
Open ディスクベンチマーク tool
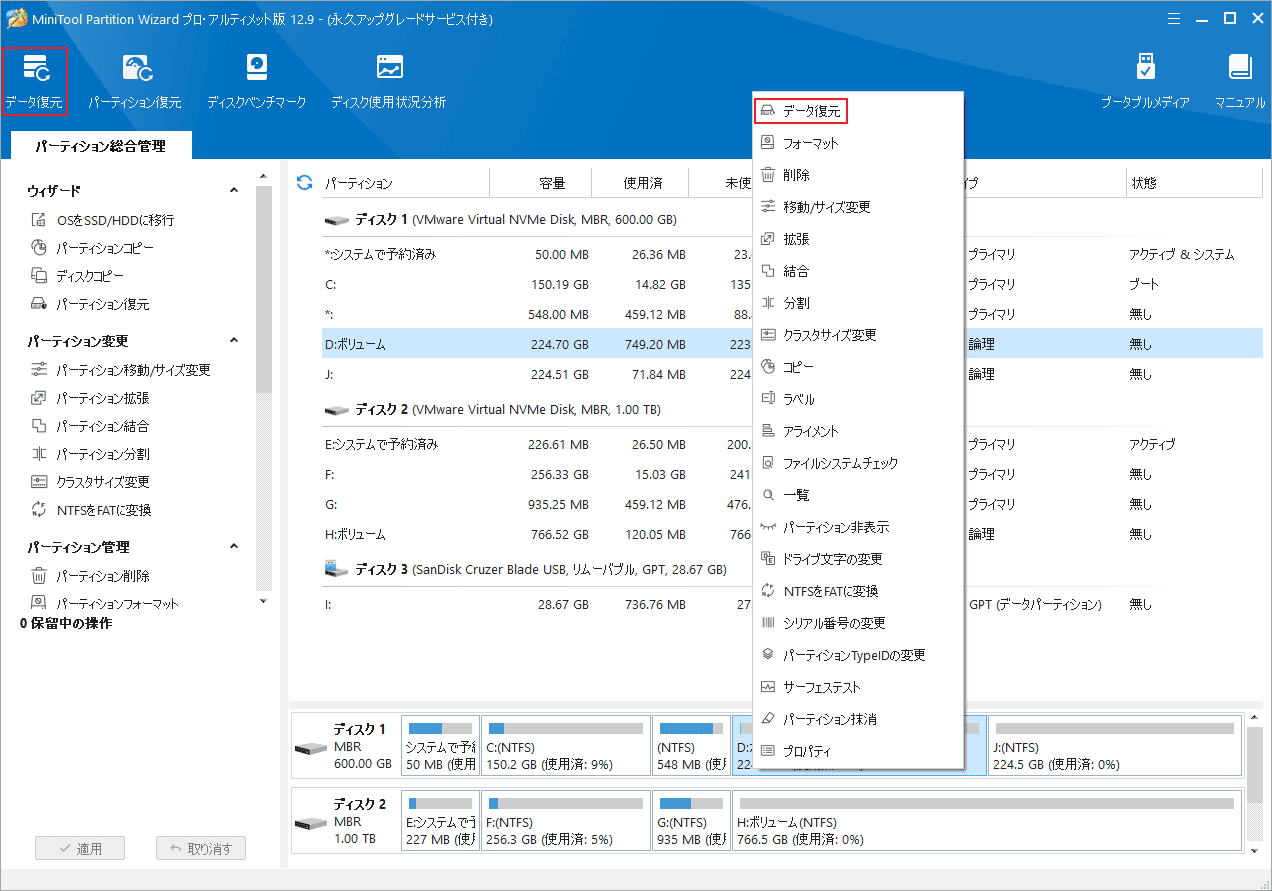pyautogui.click(x=257, y=81)
